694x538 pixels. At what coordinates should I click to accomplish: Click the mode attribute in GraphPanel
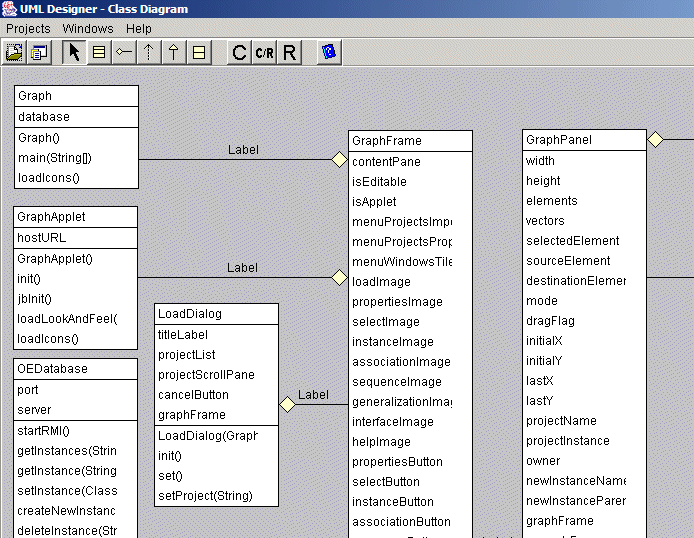click(542, 301)
